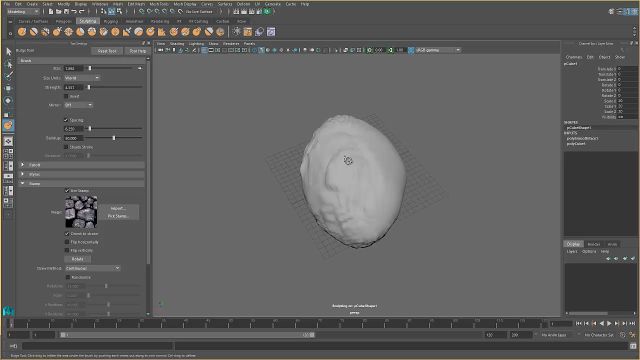
Task: Choose the Lasso select tool in the toolbox
Action: point(8,64)
